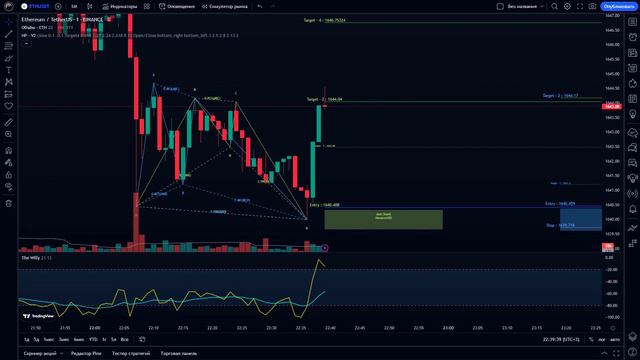The image size is (640, 360).
Task: Take a chart snapshot with camera icon
Action: coord(592,6)
